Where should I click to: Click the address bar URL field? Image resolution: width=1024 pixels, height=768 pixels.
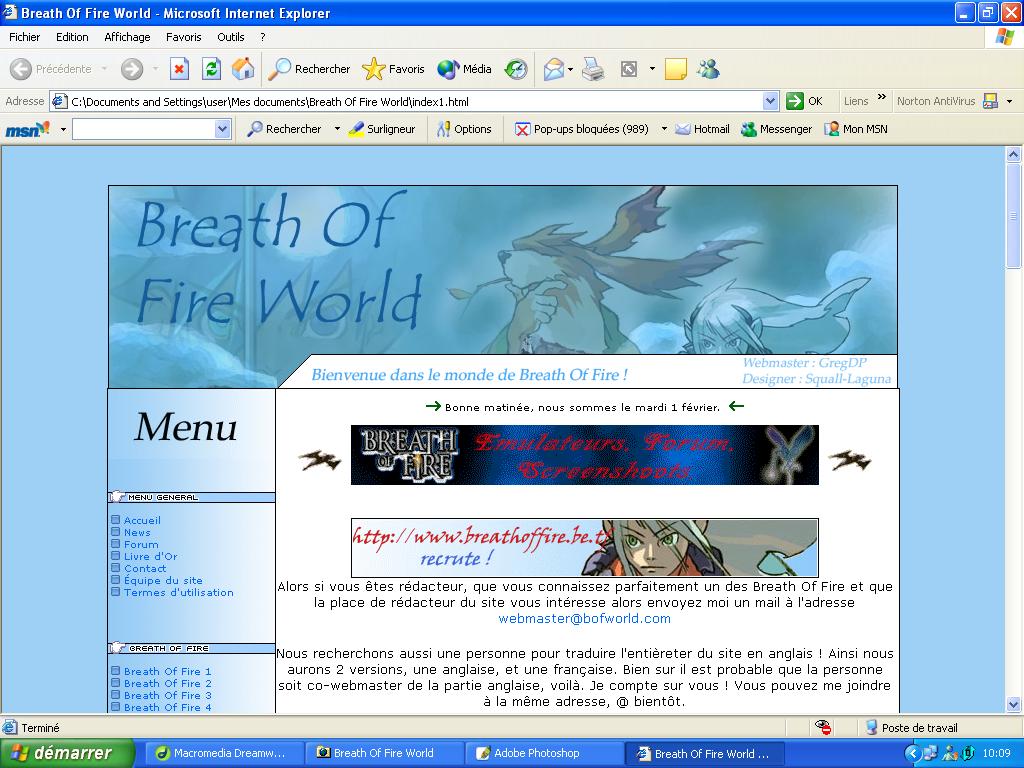coord(415,101)
